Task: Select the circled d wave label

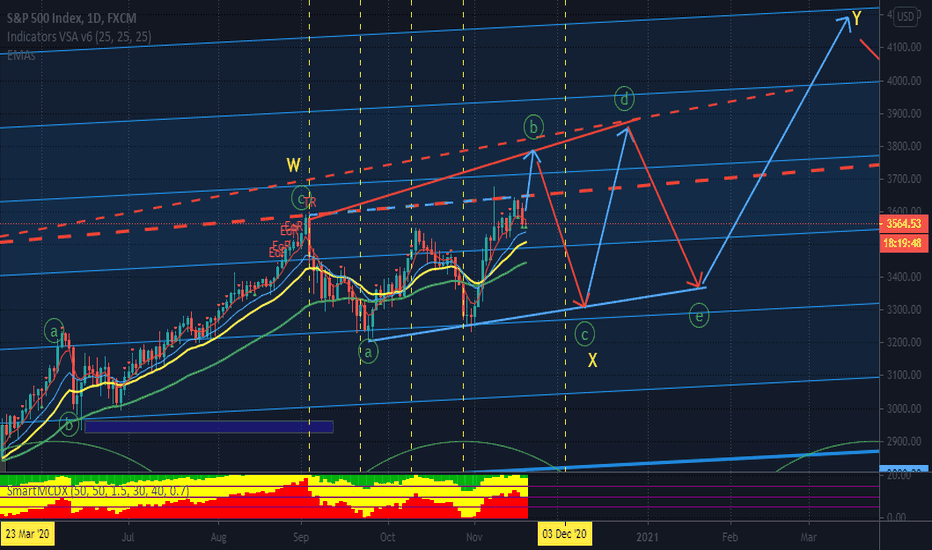Action: click(624, 99)
